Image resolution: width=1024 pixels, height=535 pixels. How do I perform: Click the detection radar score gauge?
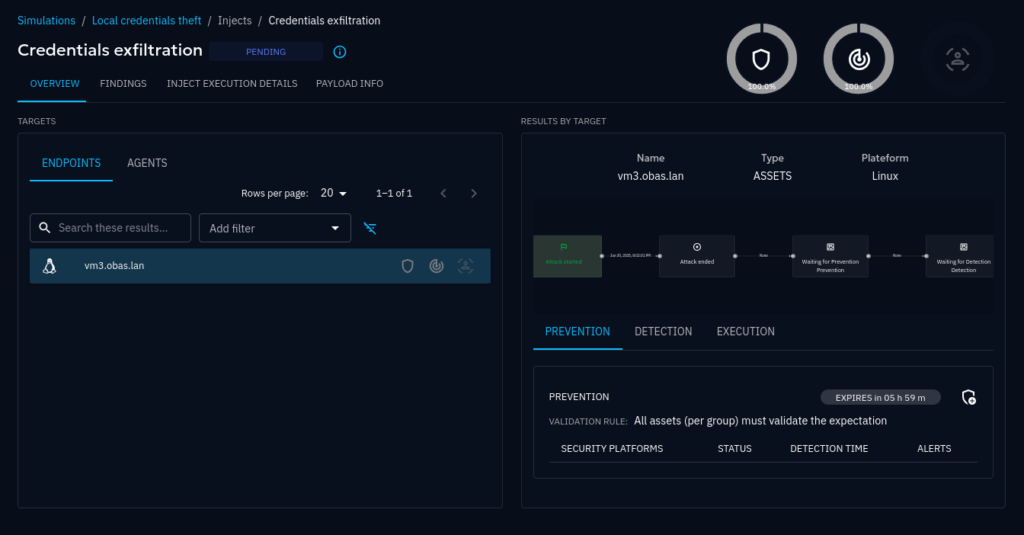tap(858, 59)
